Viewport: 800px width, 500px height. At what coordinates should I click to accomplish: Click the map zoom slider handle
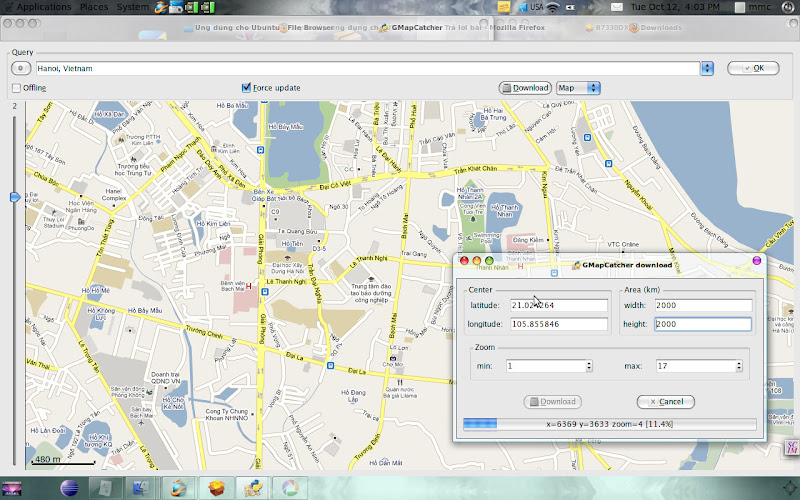pyautogui.click(x=15, y=197)
